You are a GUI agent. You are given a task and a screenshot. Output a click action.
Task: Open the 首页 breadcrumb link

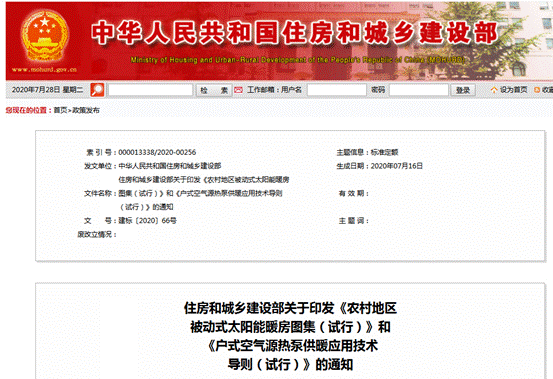coord(60,110)
